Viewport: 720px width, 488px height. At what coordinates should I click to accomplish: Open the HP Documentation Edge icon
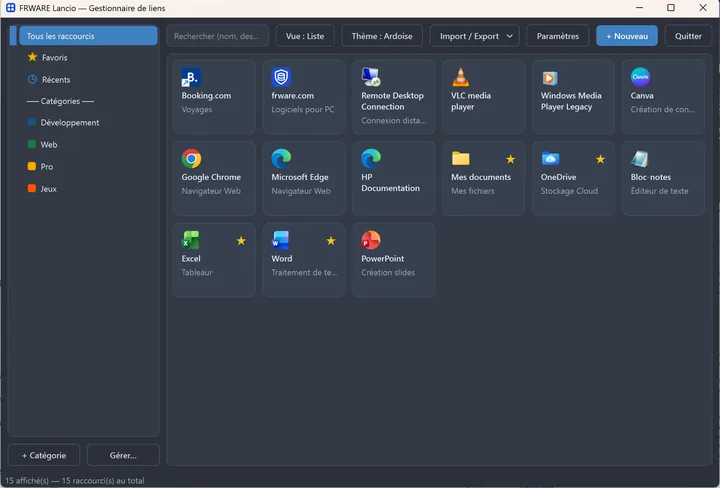pos(371,159)
